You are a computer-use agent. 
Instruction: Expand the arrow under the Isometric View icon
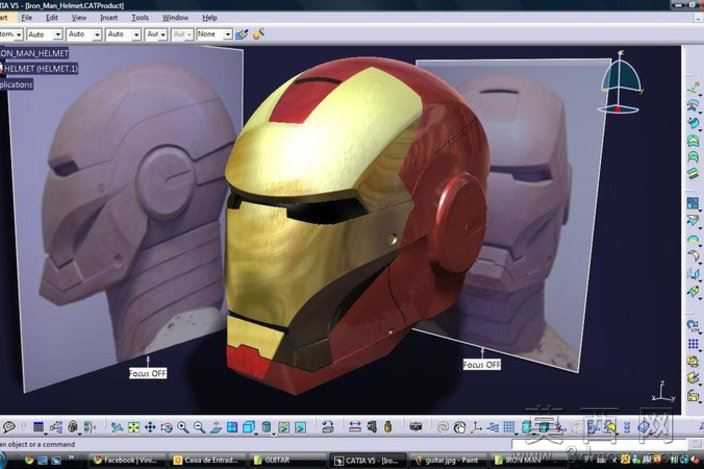pyautogui.click(x=254, y=434)
